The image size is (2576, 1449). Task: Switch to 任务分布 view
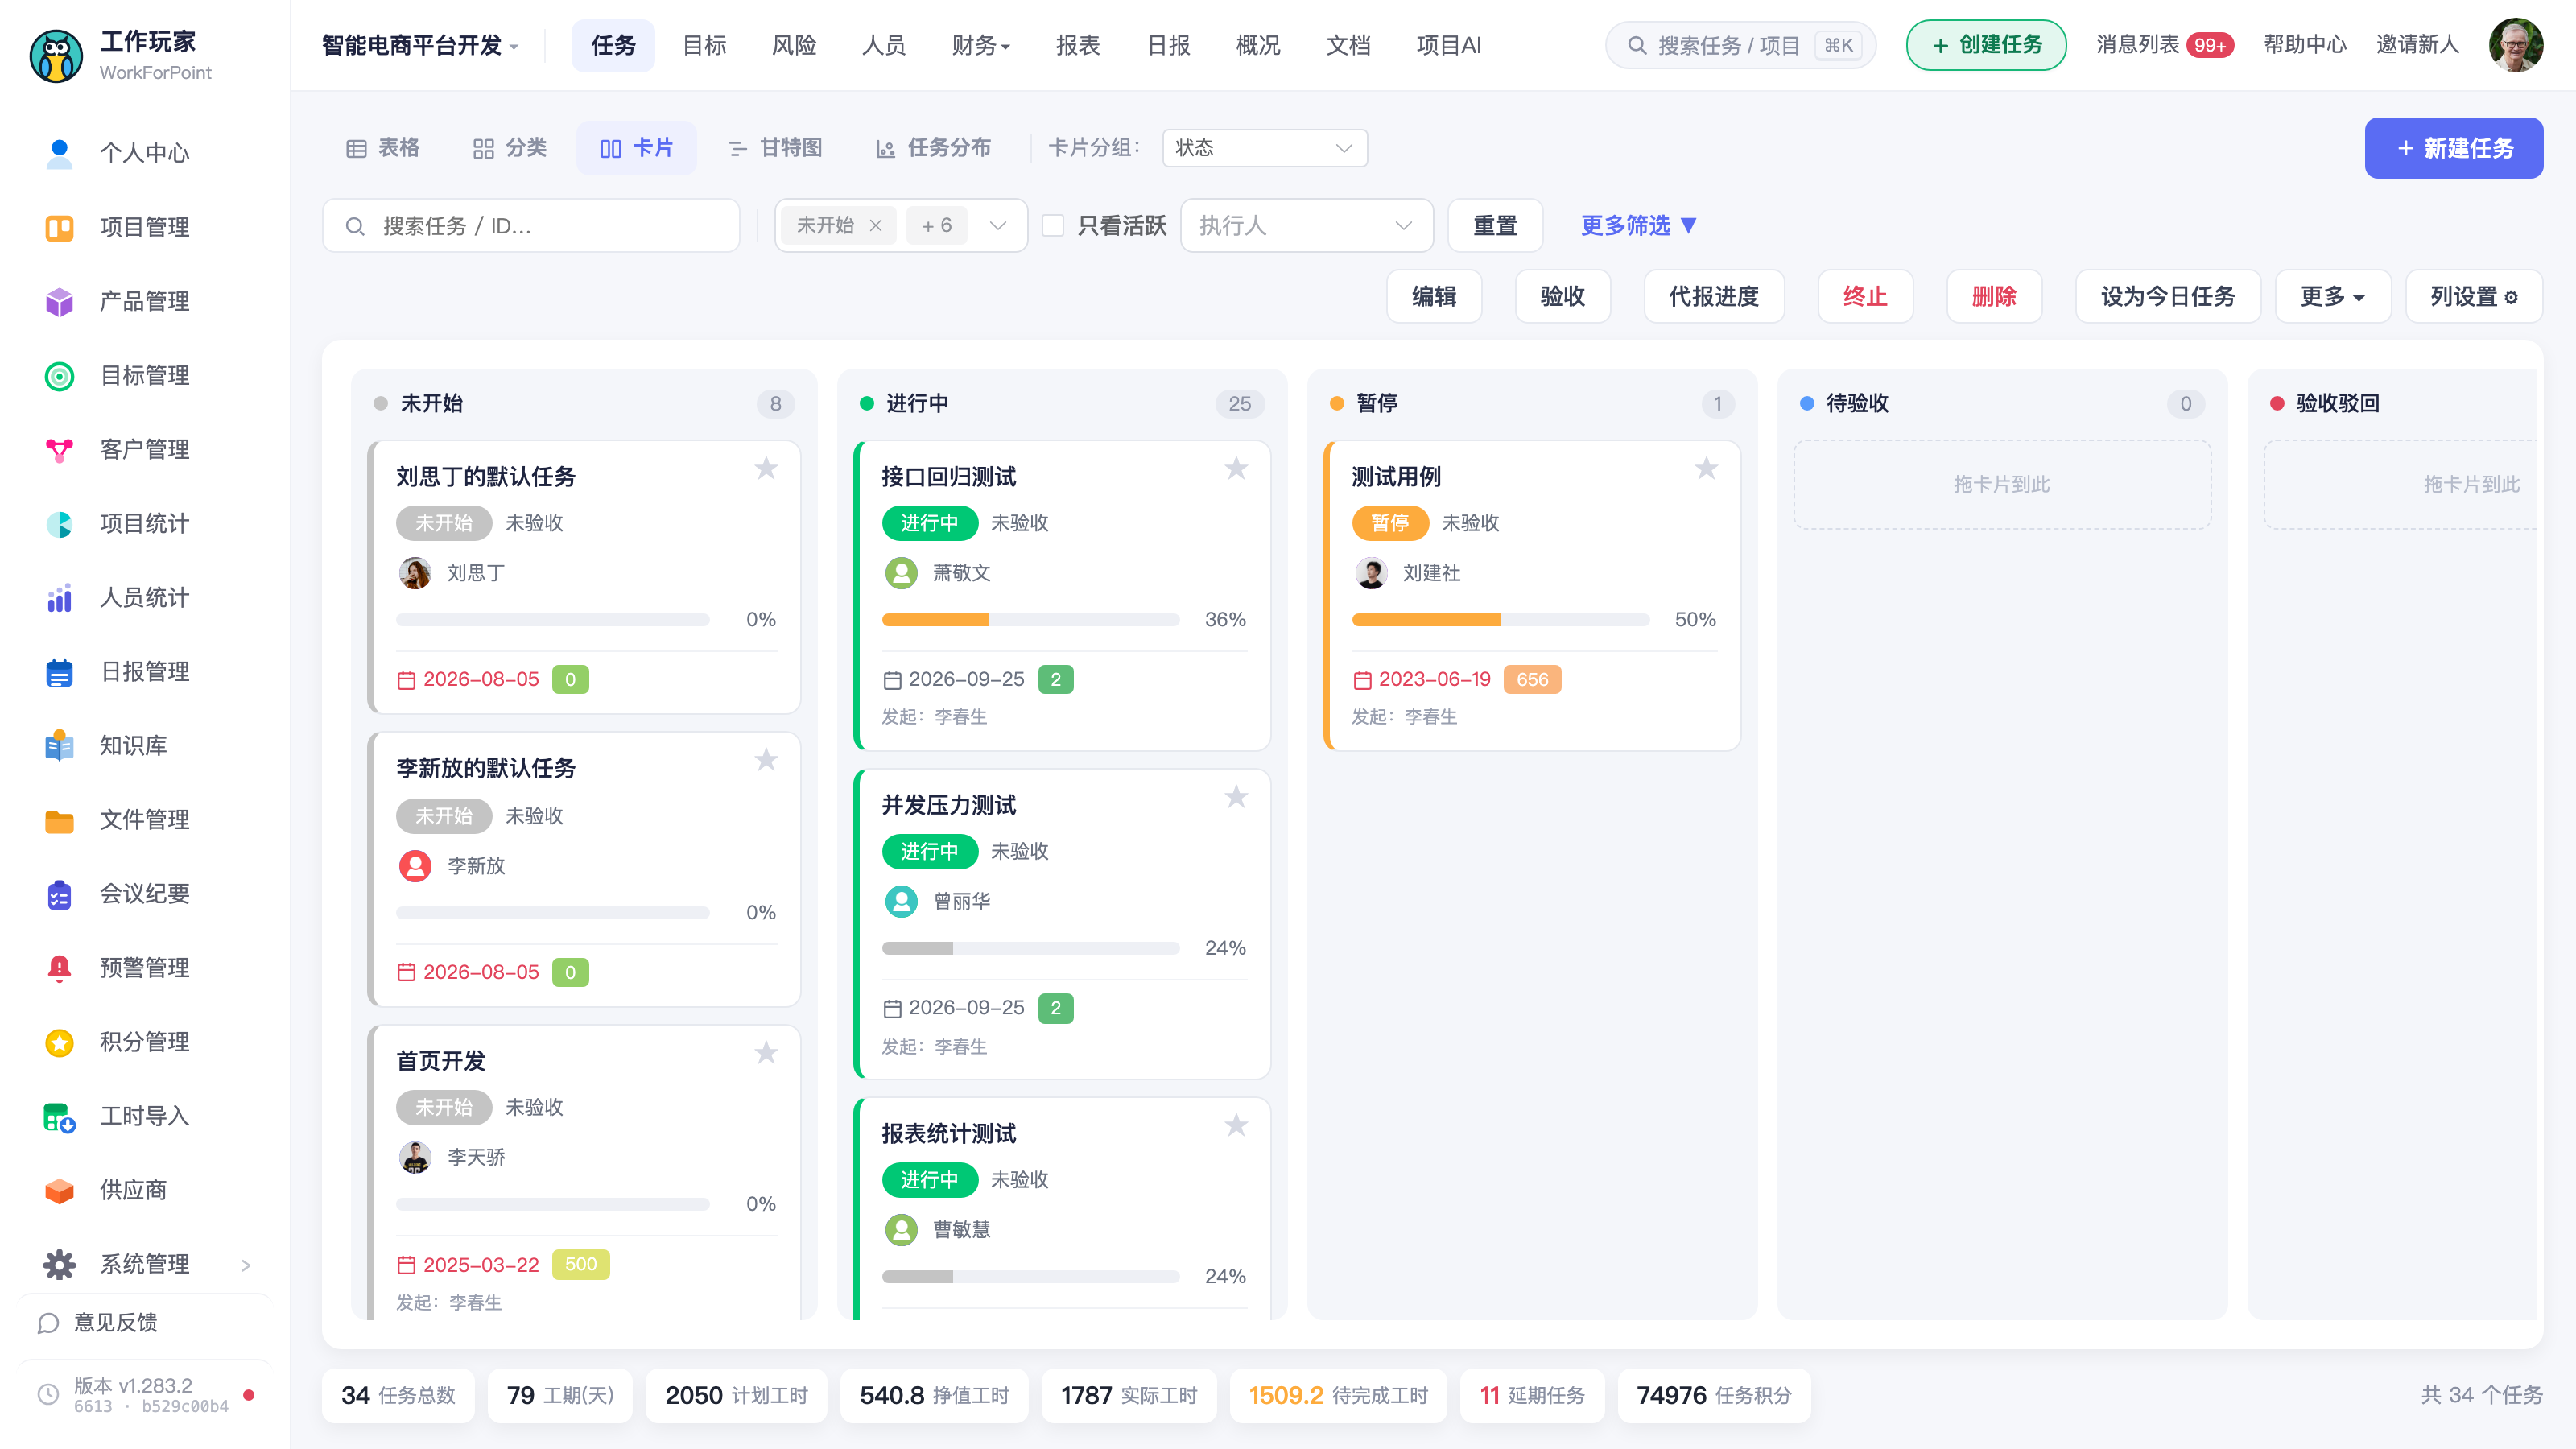(x=933, y=148)
